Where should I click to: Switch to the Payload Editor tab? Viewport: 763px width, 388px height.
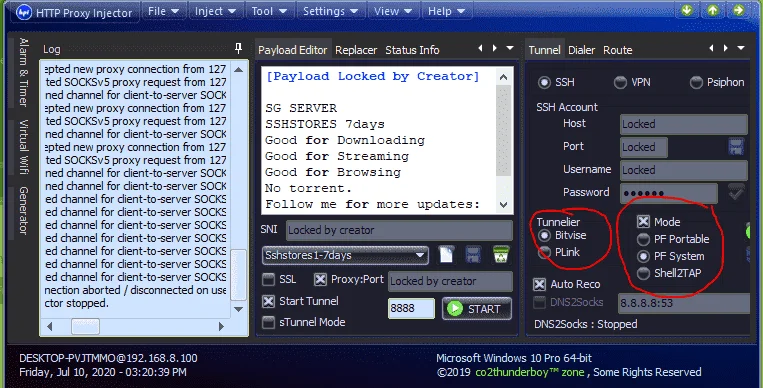(293, 50)
